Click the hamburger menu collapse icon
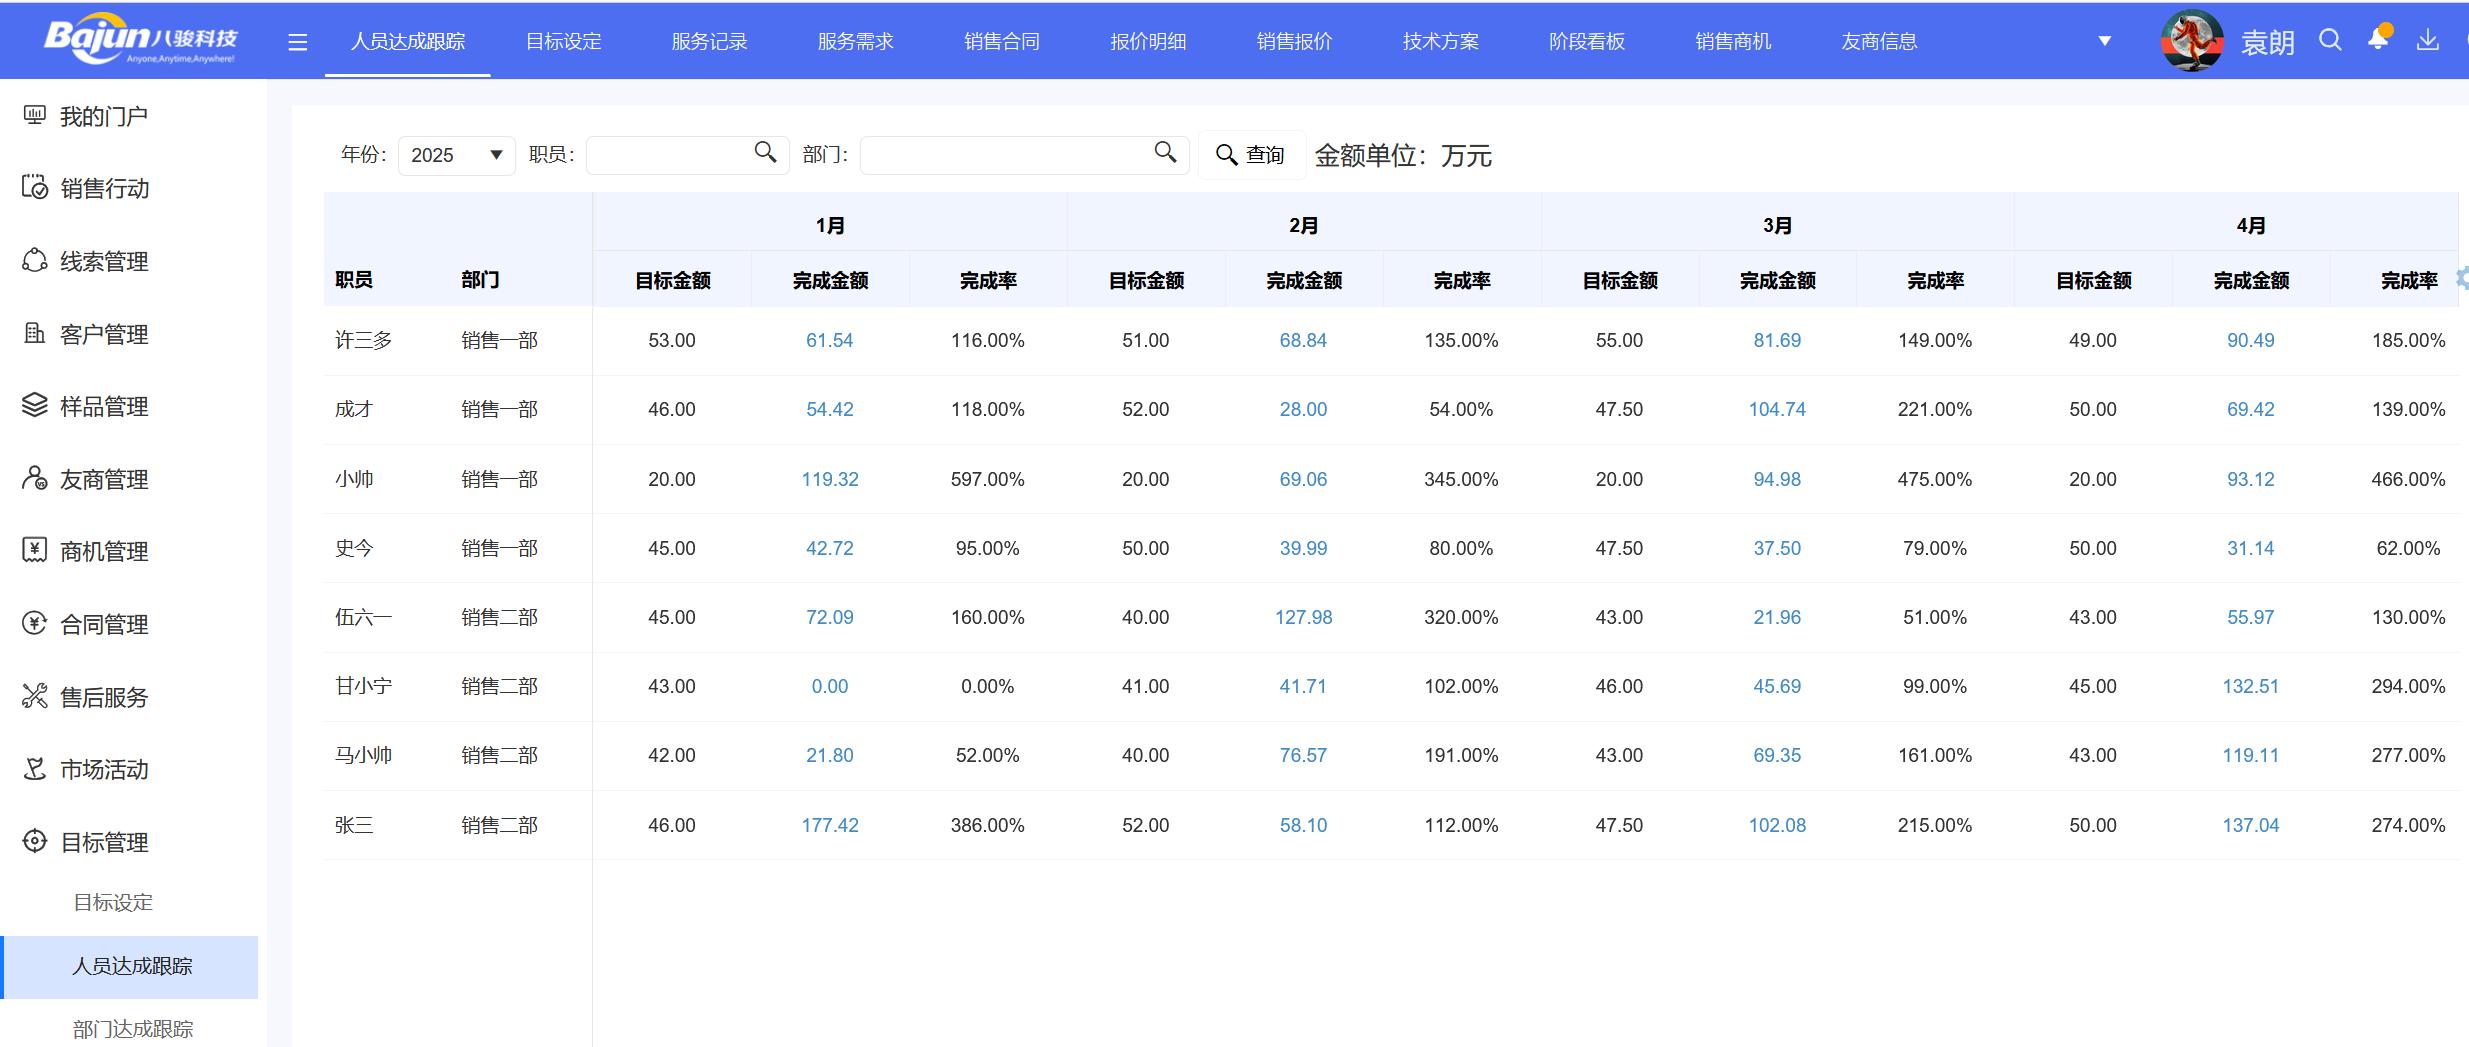This screenshot has height=1047, width=2469. (297, 42)
